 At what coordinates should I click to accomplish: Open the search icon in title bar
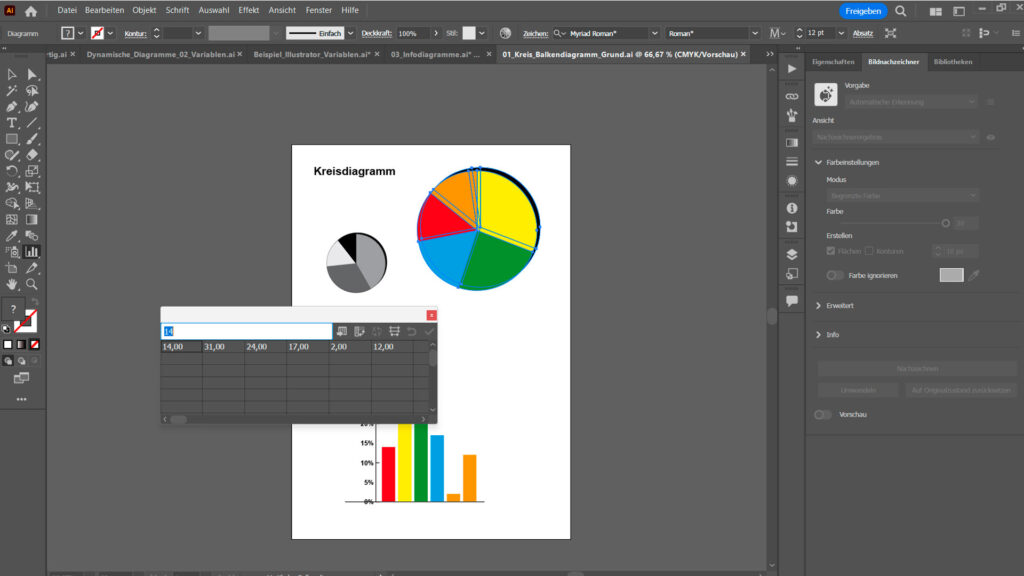[x=901, y=11]
